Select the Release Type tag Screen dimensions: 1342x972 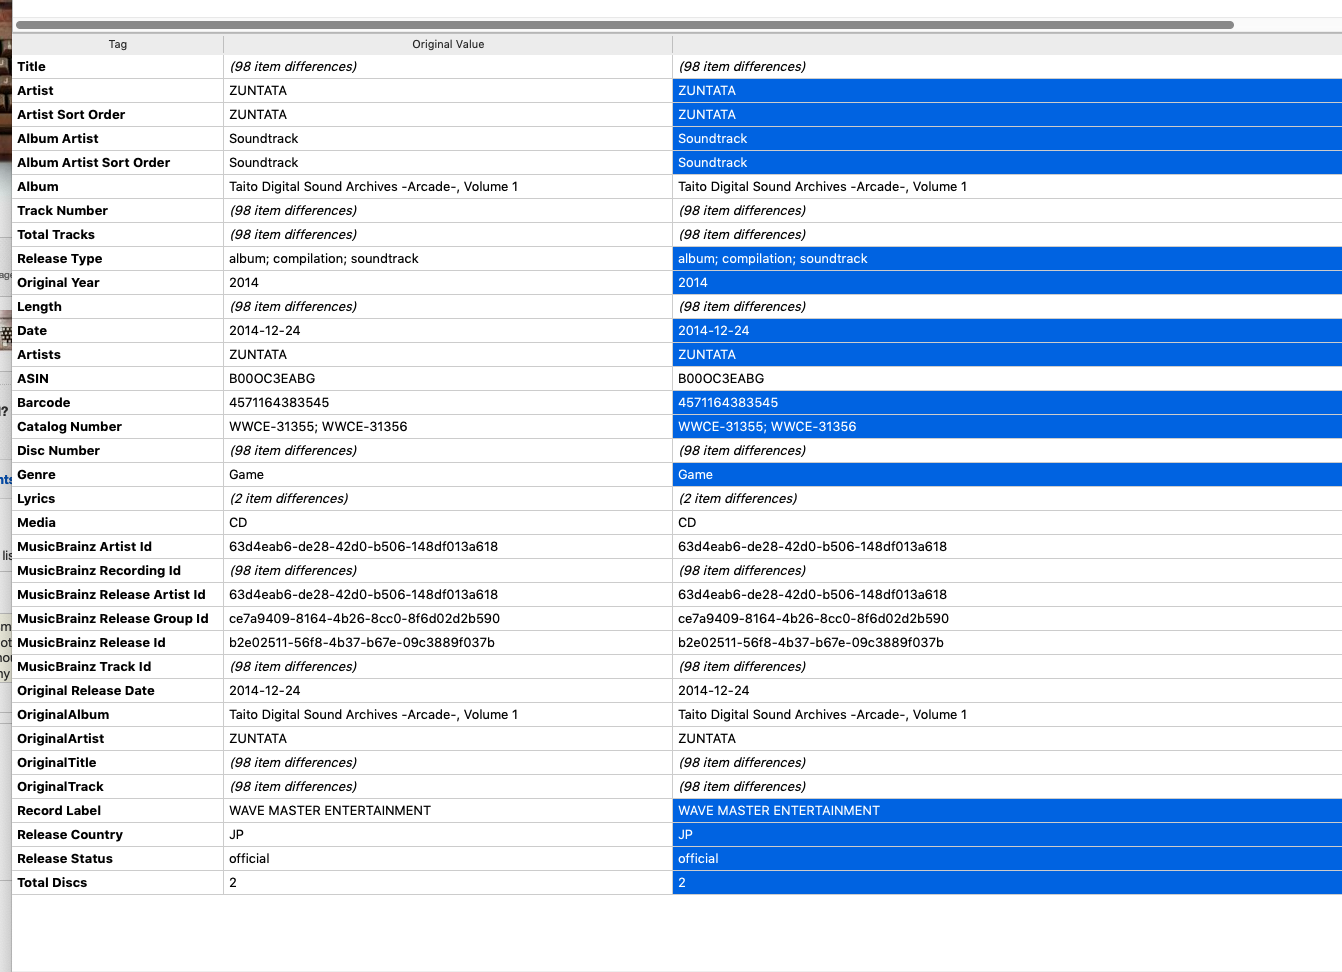tap(60, 259)
